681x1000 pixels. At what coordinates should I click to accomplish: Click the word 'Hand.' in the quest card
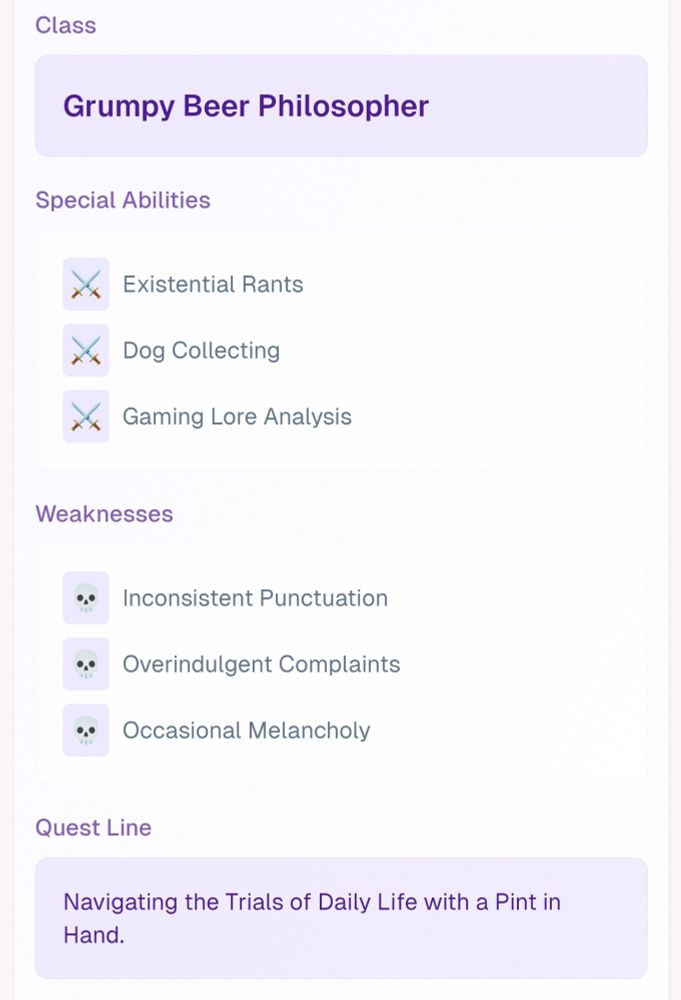point(94,936)
